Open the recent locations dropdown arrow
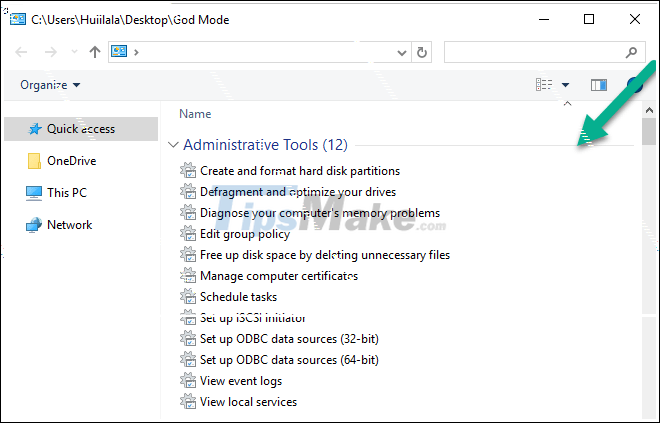Viewport: 660px width, 423px height. [75, 52]
